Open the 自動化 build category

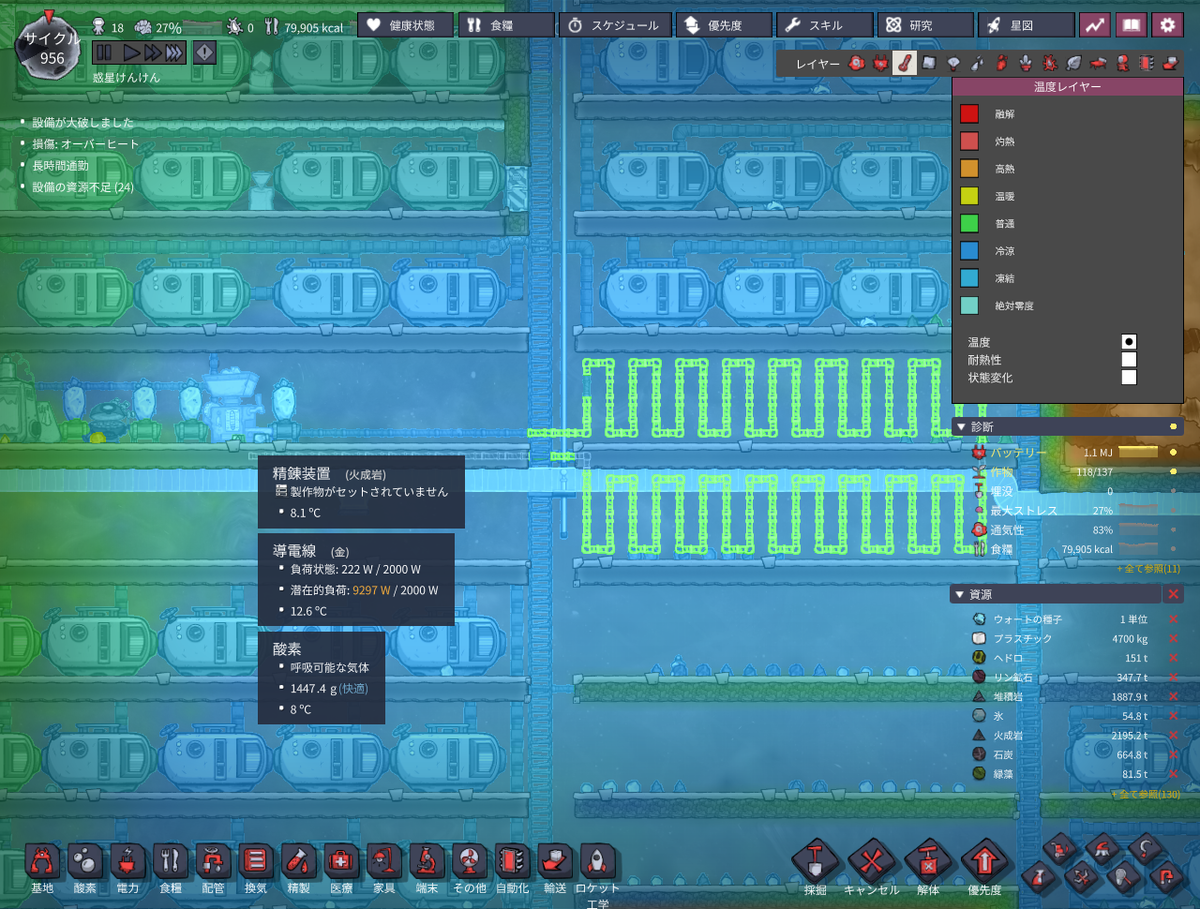point(512,861)
